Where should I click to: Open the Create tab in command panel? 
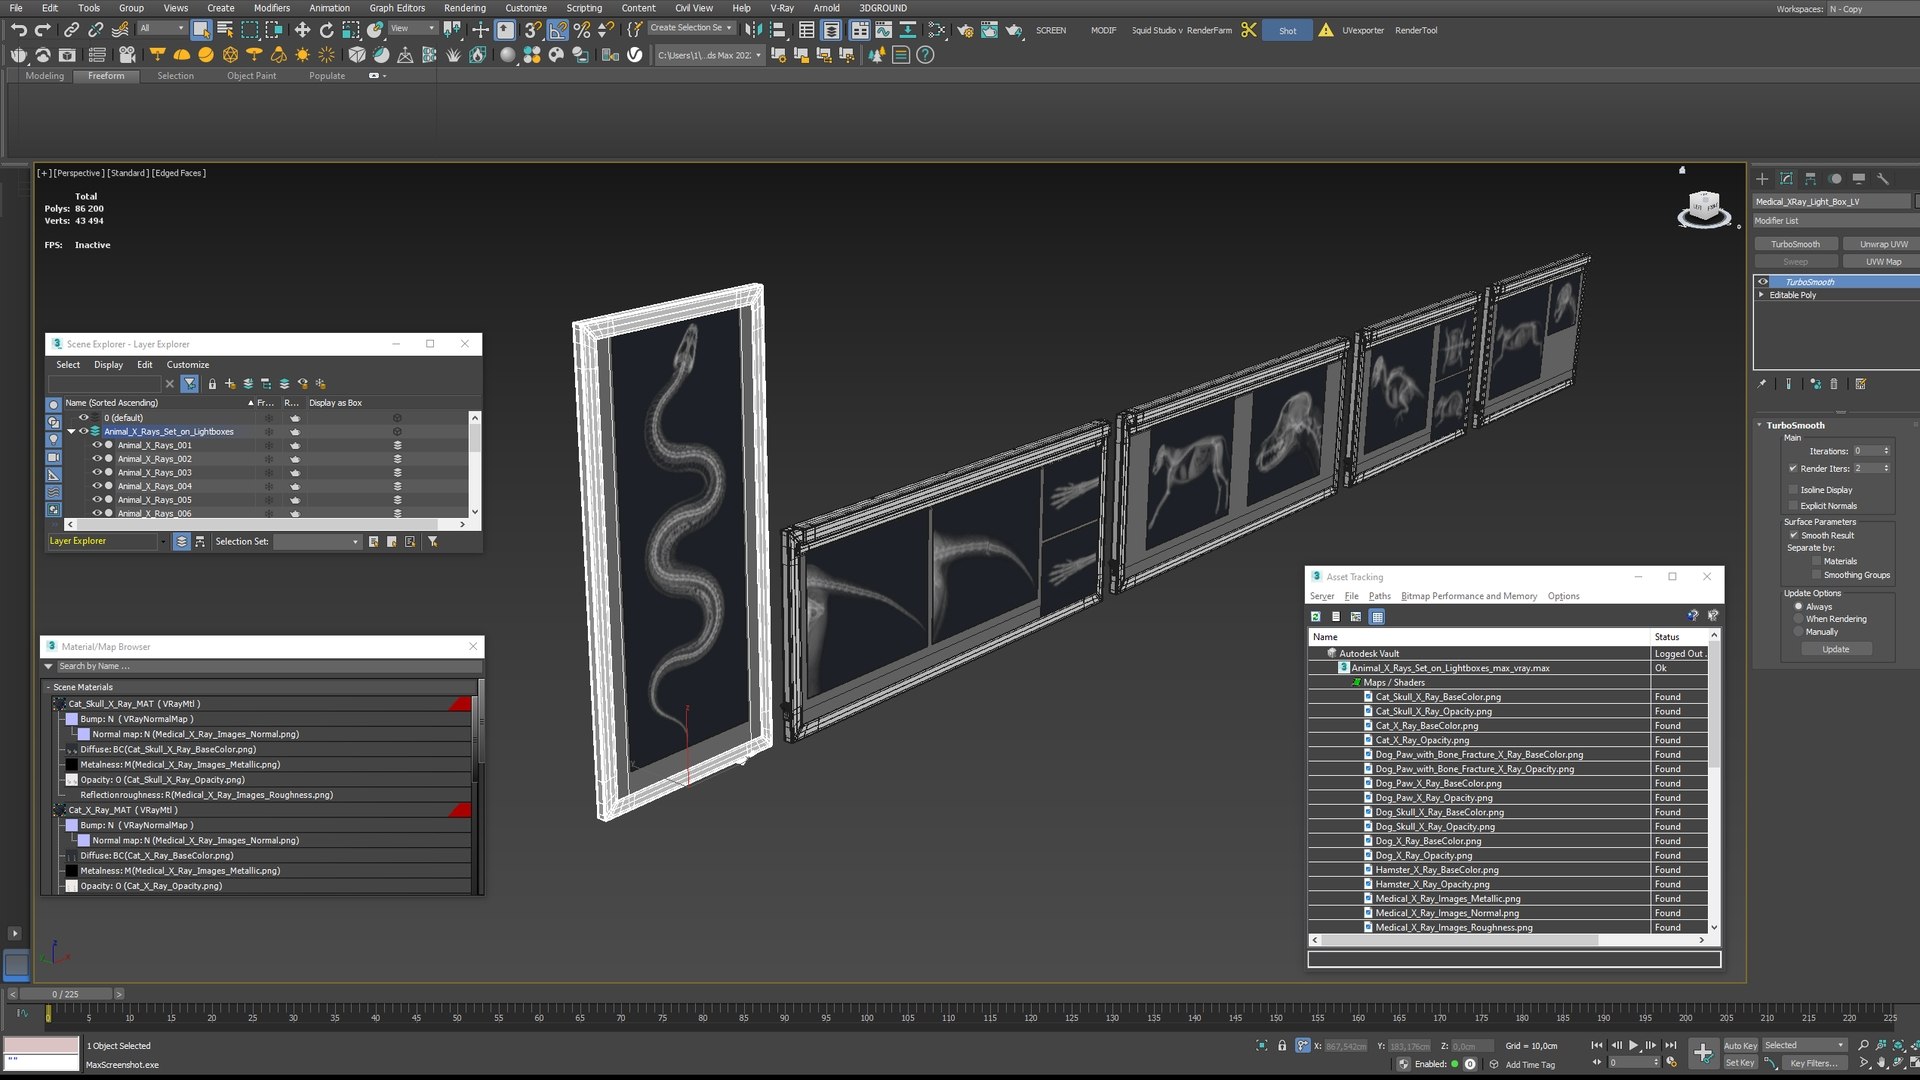1762,179
